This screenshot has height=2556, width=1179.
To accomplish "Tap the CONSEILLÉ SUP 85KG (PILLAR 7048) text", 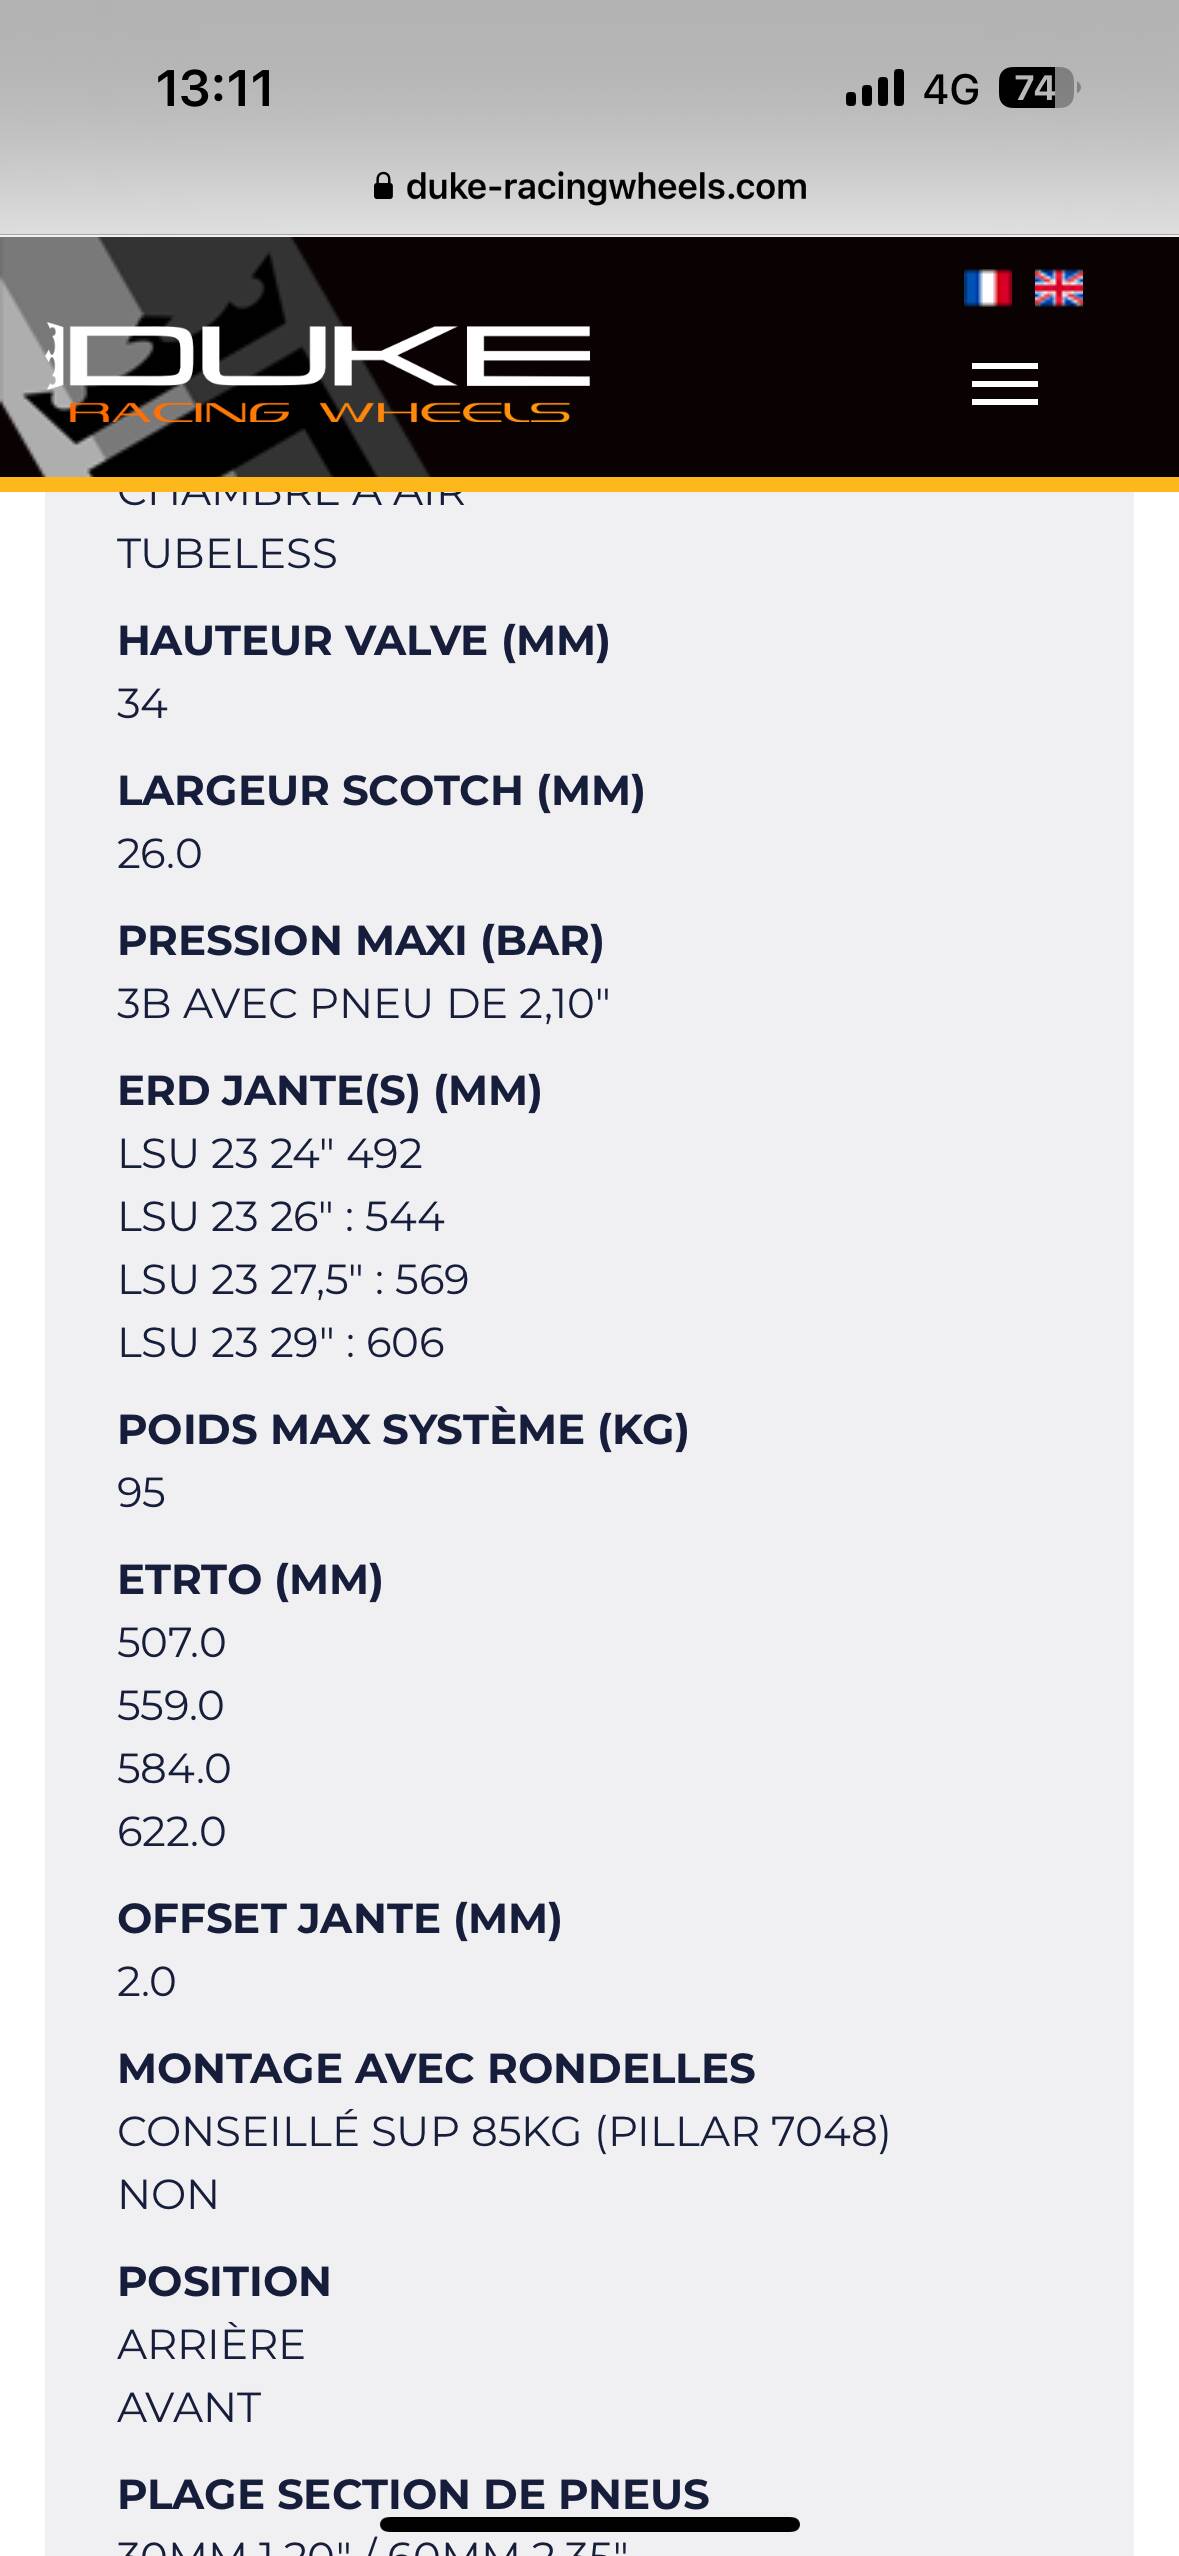I will tap(504, 2132).
